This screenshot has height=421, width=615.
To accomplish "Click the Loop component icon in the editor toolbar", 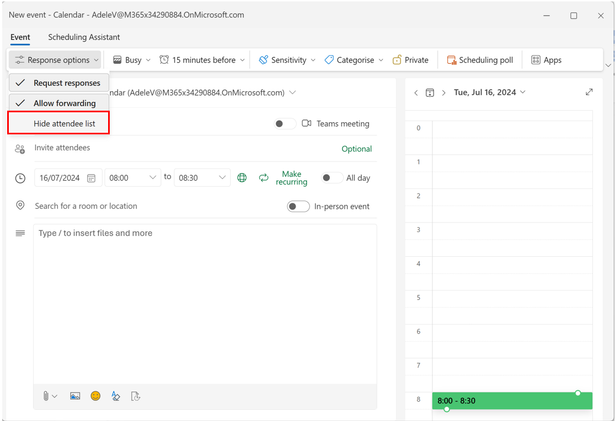I will click(135, 396).
